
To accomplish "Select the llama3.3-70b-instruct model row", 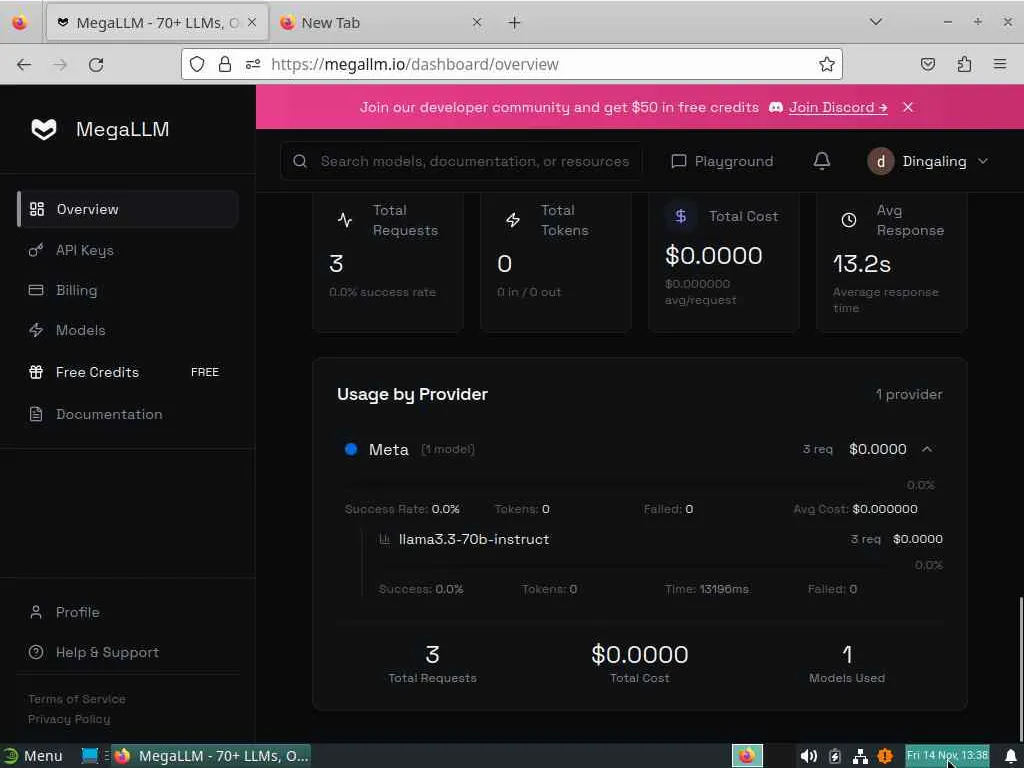I will click(660, 539).
